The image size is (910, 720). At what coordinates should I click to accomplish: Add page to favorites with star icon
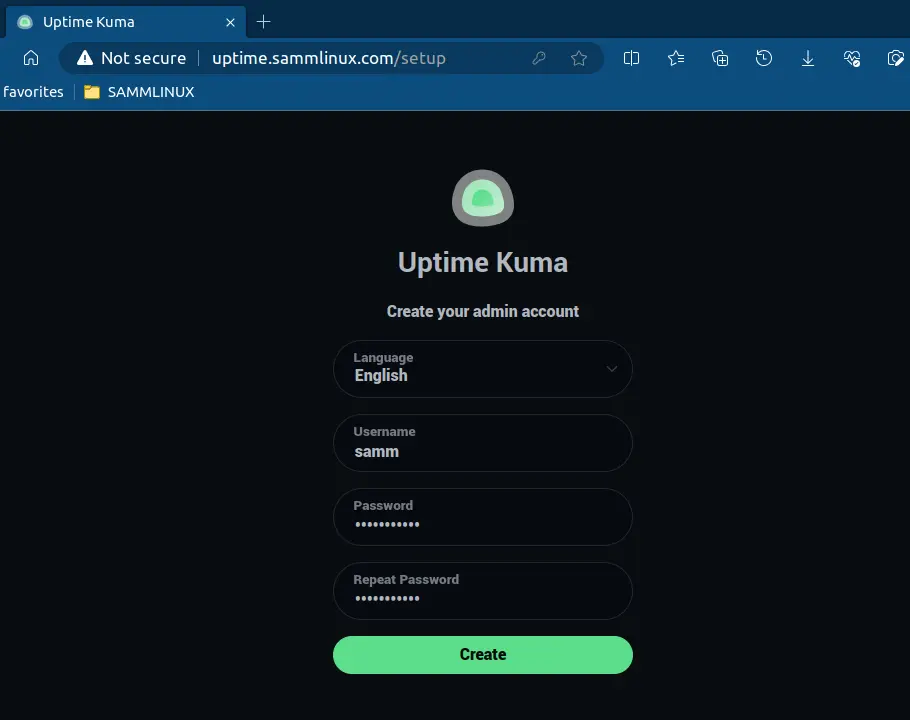coord(579,58)
